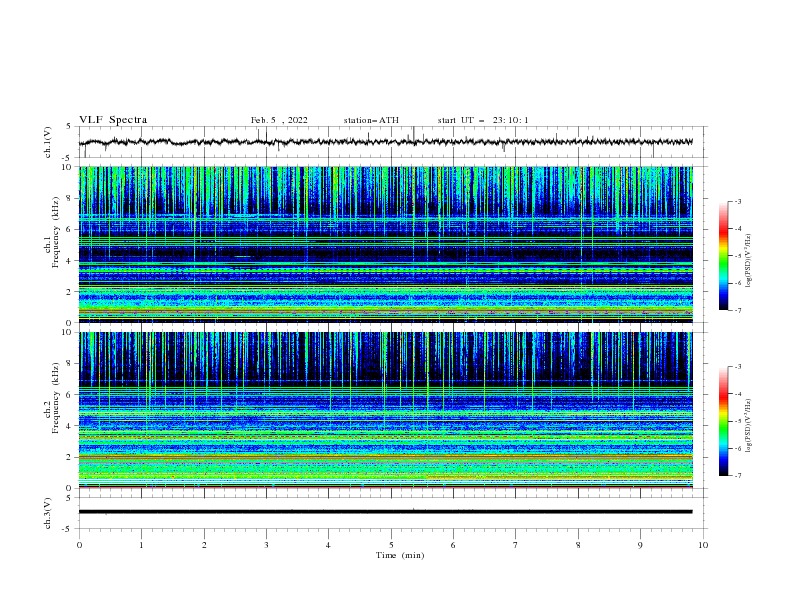Select the date text "Feb. 5 , 2022"

(x=279, y=120)
